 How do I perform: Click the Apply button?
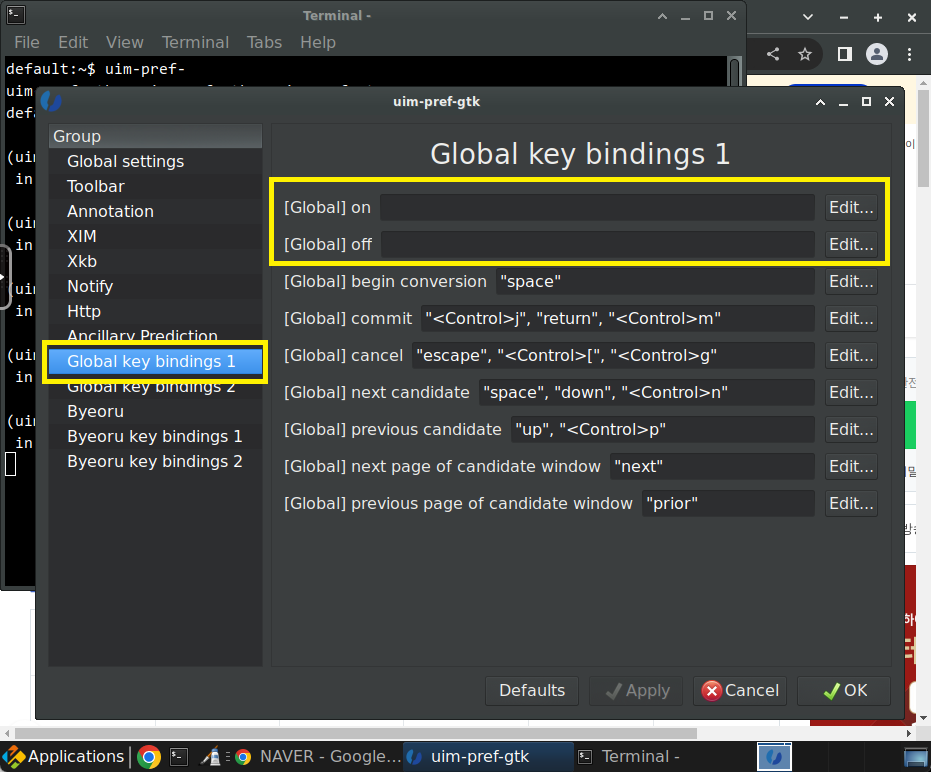pyautogui.click(x=636, y=691)
